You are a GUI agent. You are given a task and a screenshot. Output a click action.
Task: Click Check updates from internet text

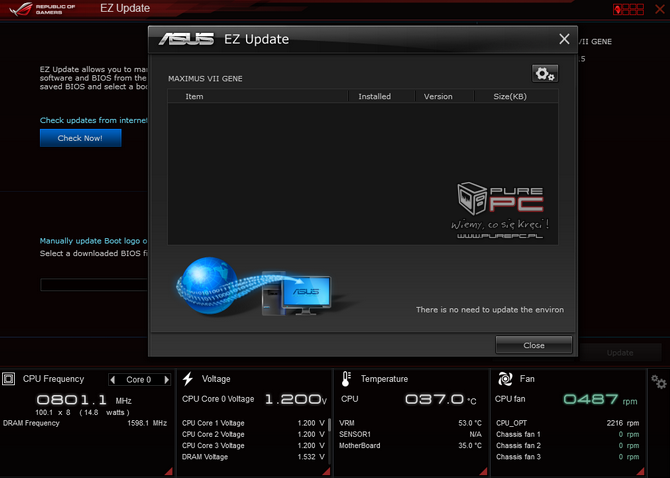click(x=94, y=120)
